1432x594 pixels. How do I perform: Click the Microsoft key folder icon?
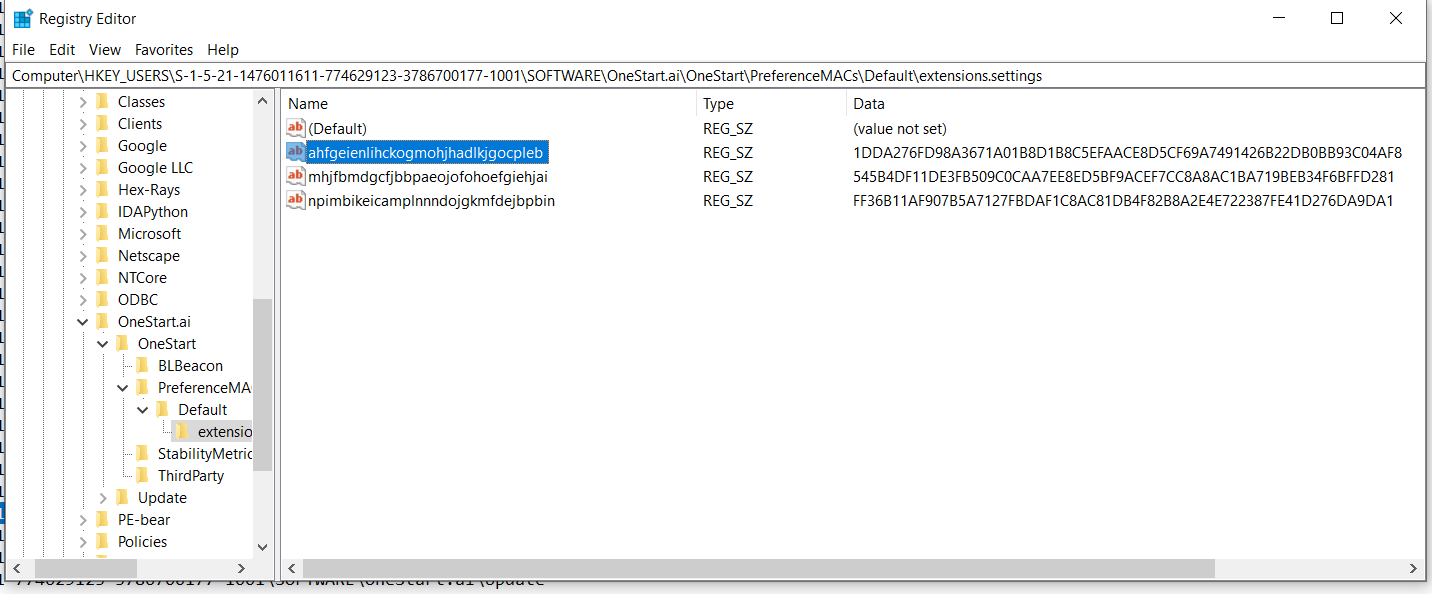coord(102,233)
